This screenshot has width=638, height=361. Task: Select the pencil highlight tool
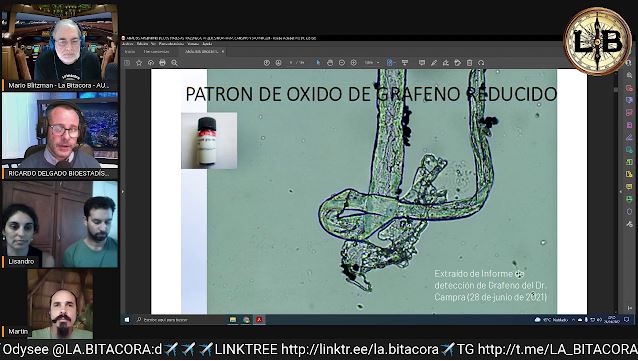tap(434, 63)
